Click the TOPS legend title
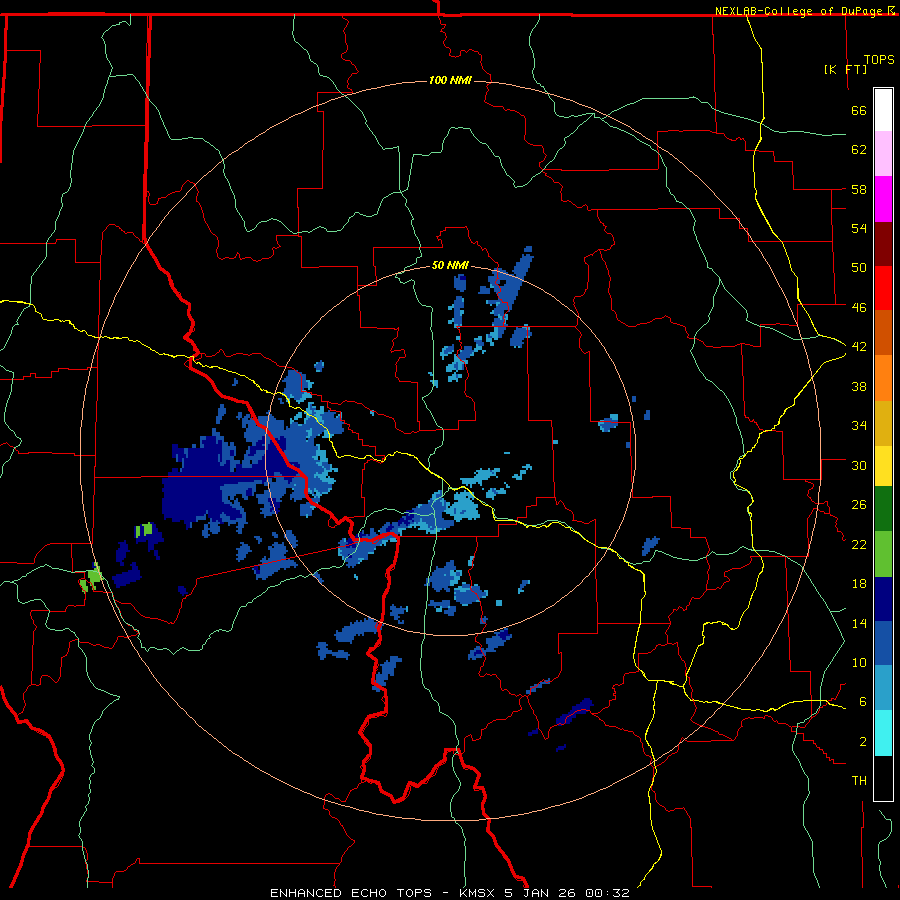This screenshot has width=900, height=900. [879, 59]
